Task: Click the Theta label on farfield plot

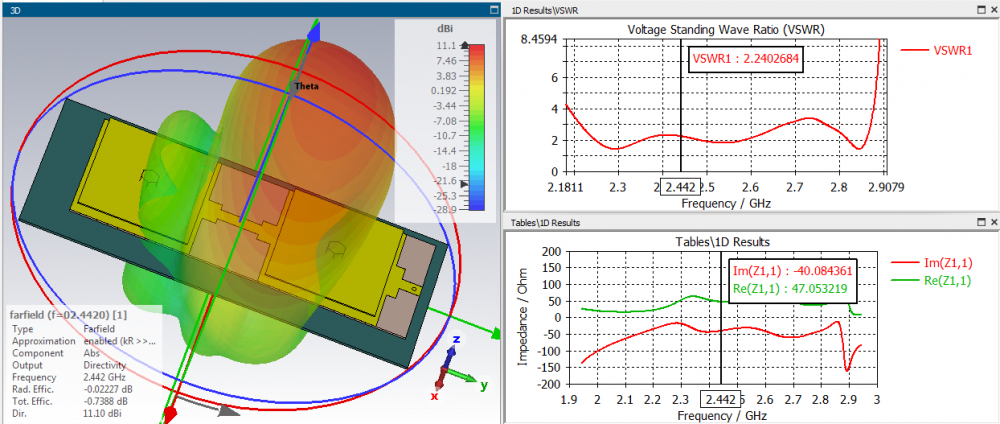Action: click(x=306, y=87)
